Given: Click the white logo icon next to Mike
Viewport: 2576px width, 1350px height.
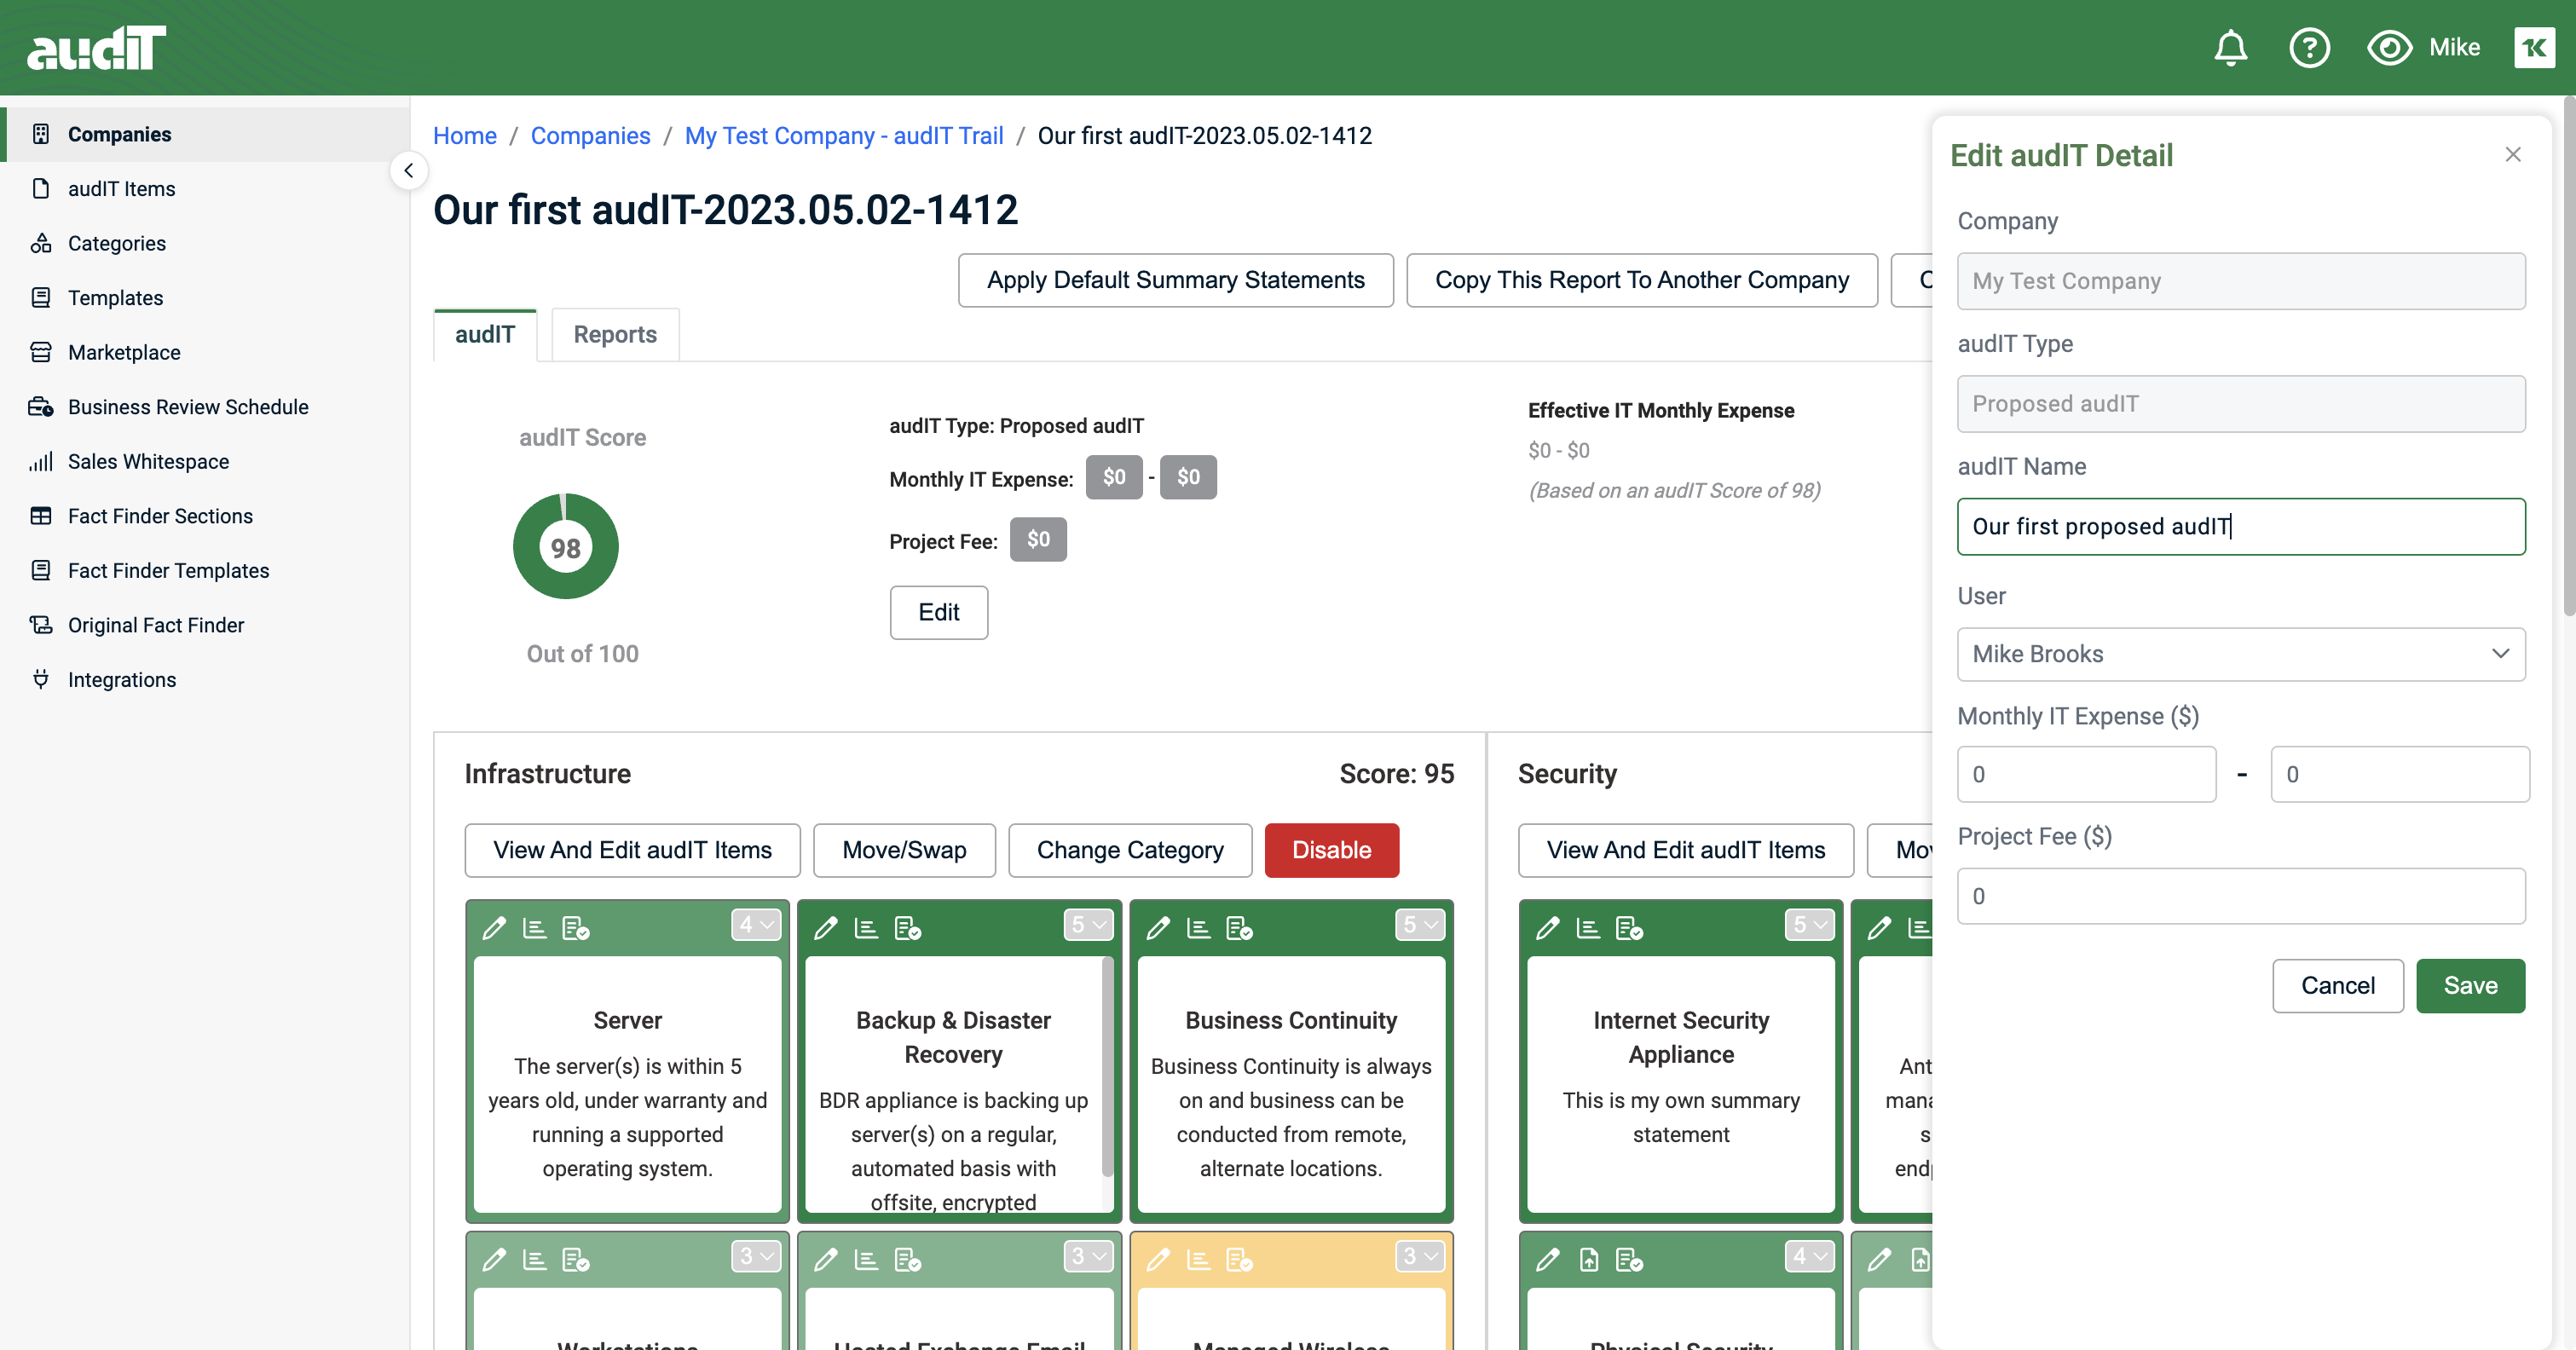Looking at the screenshot, I should [2534, 47].
